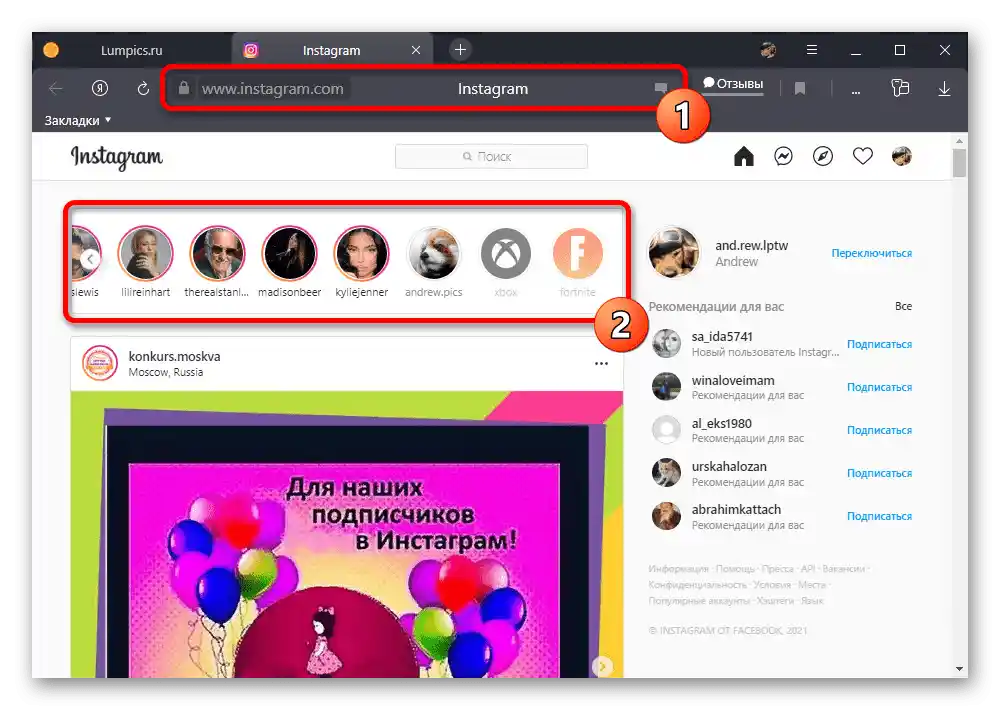This screenshot has width=1000, height=710.
Task: Follow winaloveimam via Подписаться
Action: tap(879, 387)
